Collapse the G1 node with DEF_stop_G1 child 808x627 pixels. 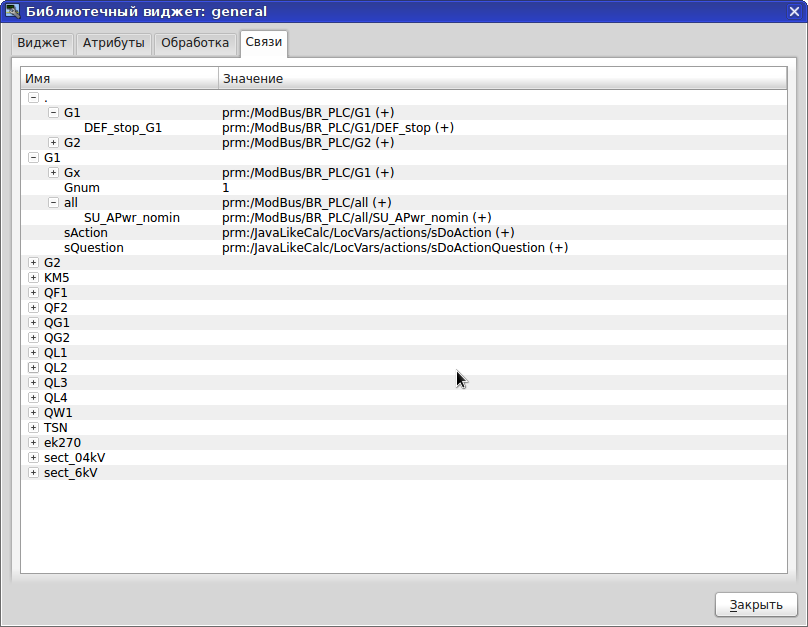point(54,112)
